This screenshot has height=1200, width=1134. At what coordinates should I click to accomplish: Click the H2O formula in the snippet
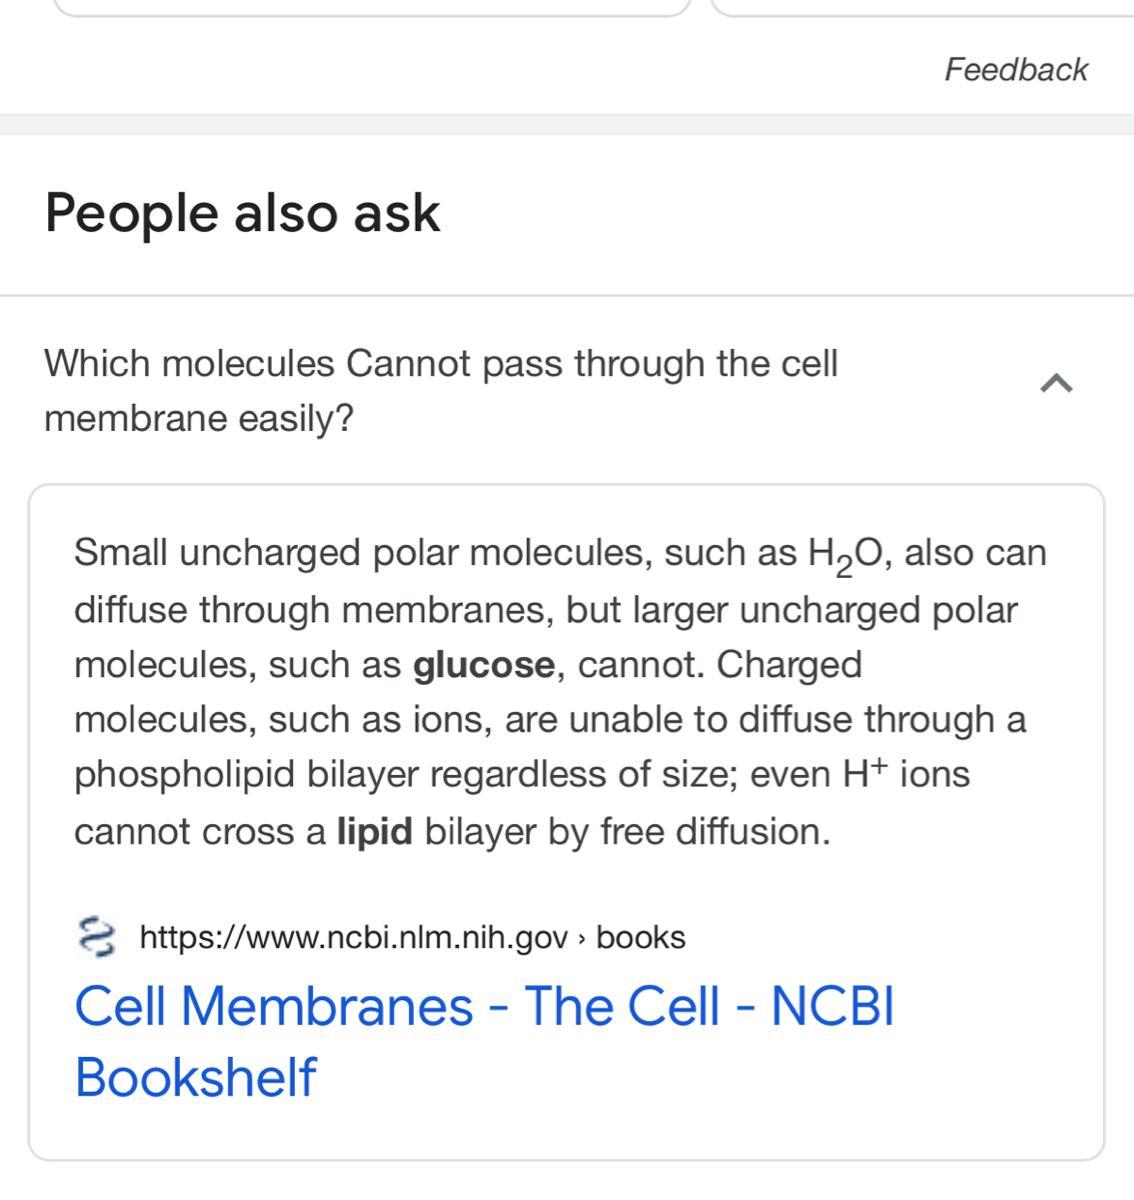[844, 554]
